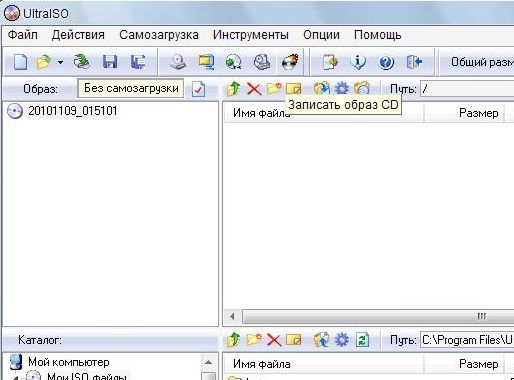Open the Самозагрузка menu
Image resolution: width=514 pixels, height=380 pixels.
coord(159,35)
